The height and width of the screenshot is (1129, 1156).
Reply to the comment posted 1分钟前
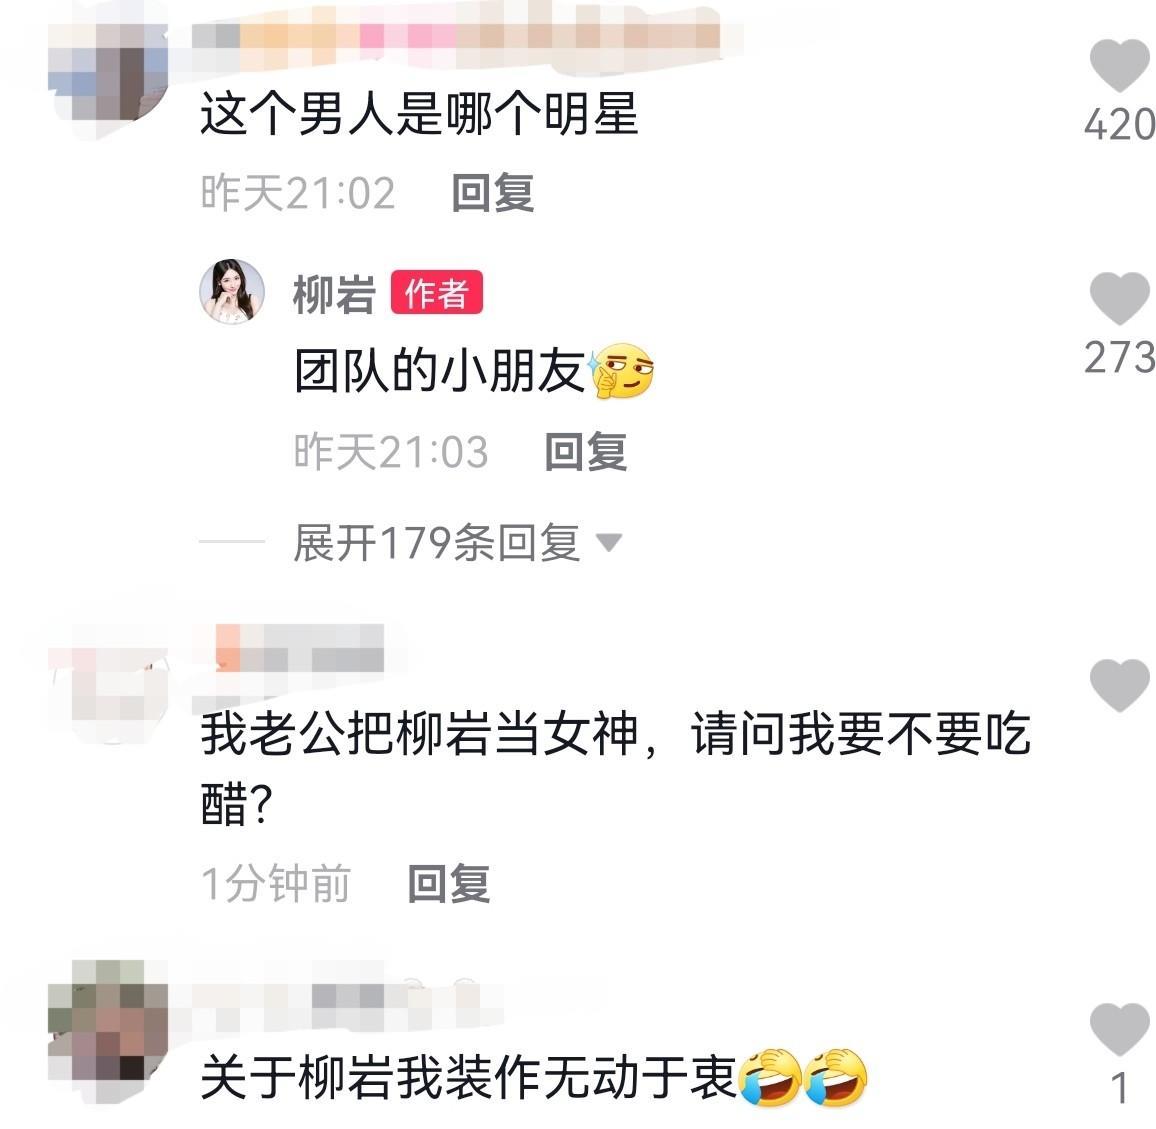coord(448,883)
